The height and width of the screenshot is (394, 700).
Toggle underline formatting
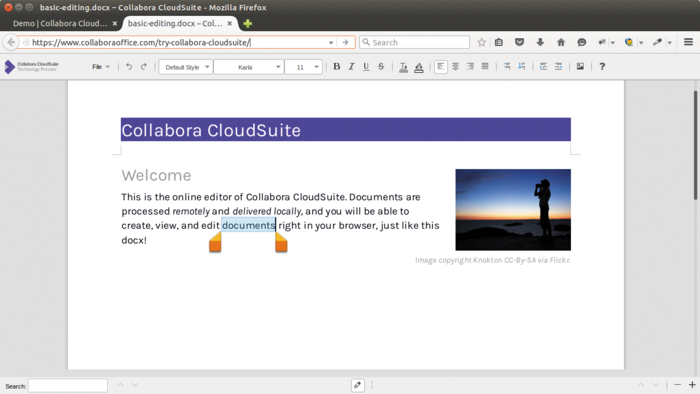pyautogui.click(x=366, y=66)
